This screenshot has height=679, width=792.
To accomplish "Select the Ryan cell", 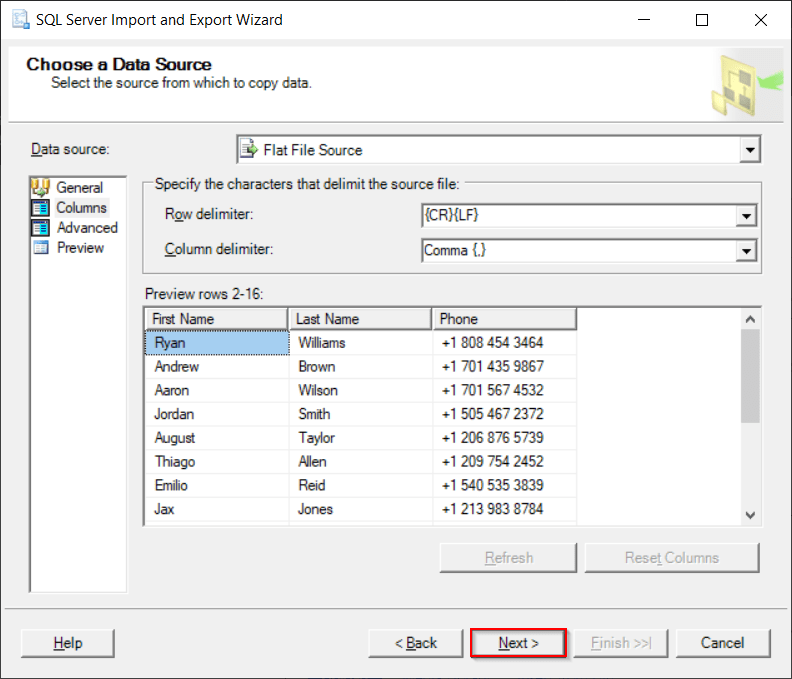I will point(217,343).
